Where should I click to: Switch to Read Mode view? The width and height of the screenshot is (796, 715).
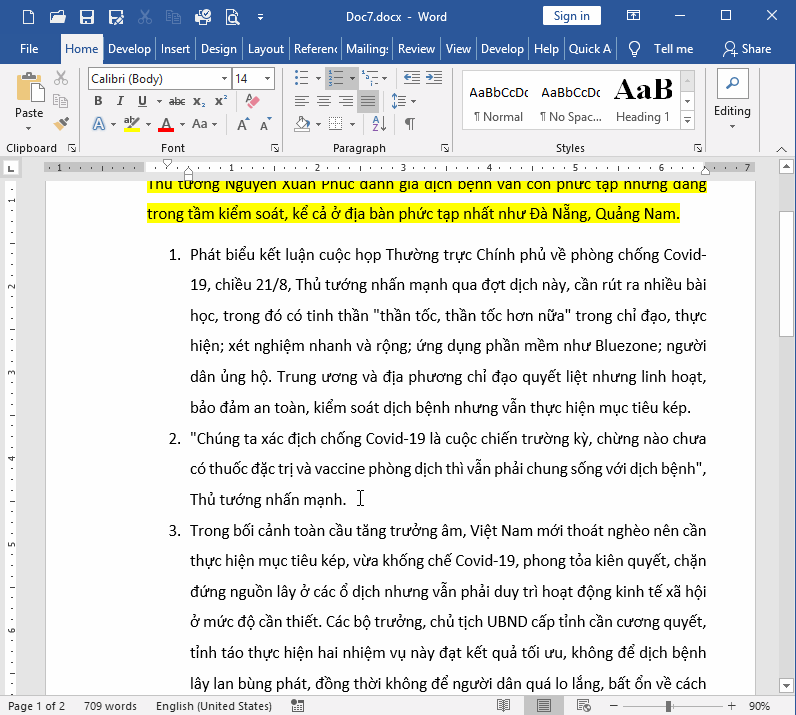pyautogui.click(x=503, y=705)
